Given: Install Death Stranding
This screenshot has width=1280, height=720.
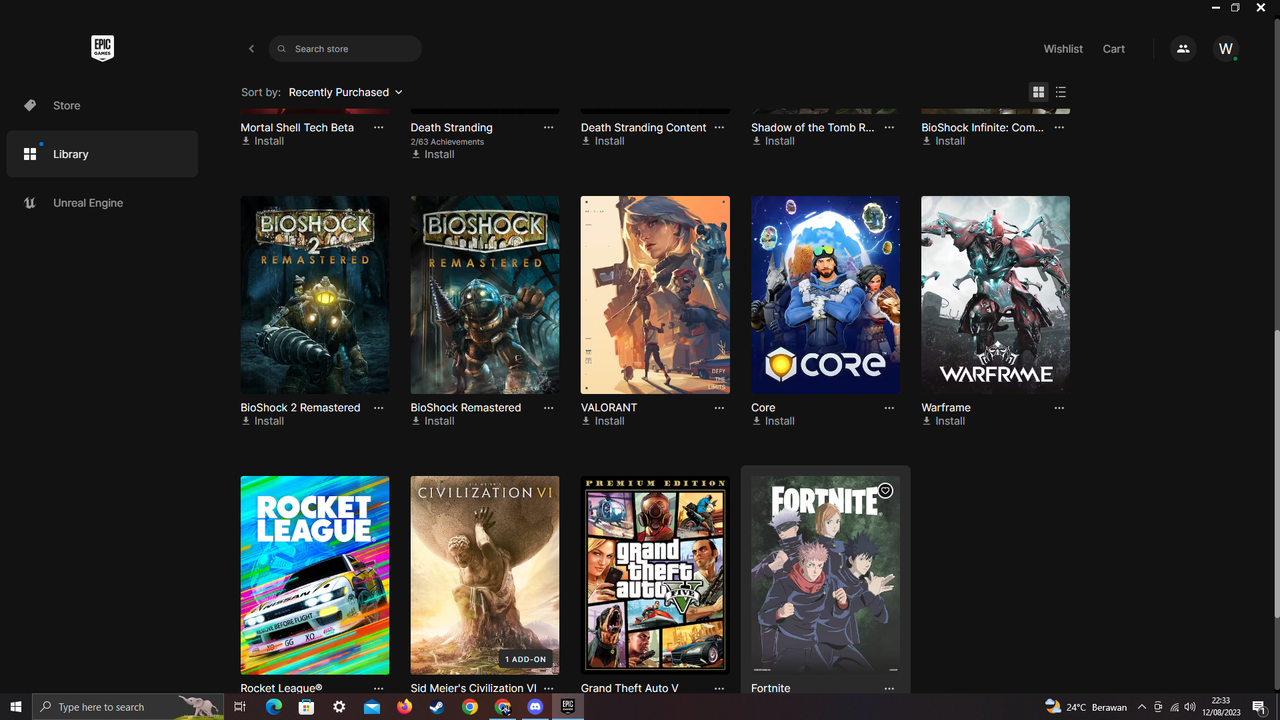Looking at the screenshot, I should pyautogui.click(x=433, y=155).
